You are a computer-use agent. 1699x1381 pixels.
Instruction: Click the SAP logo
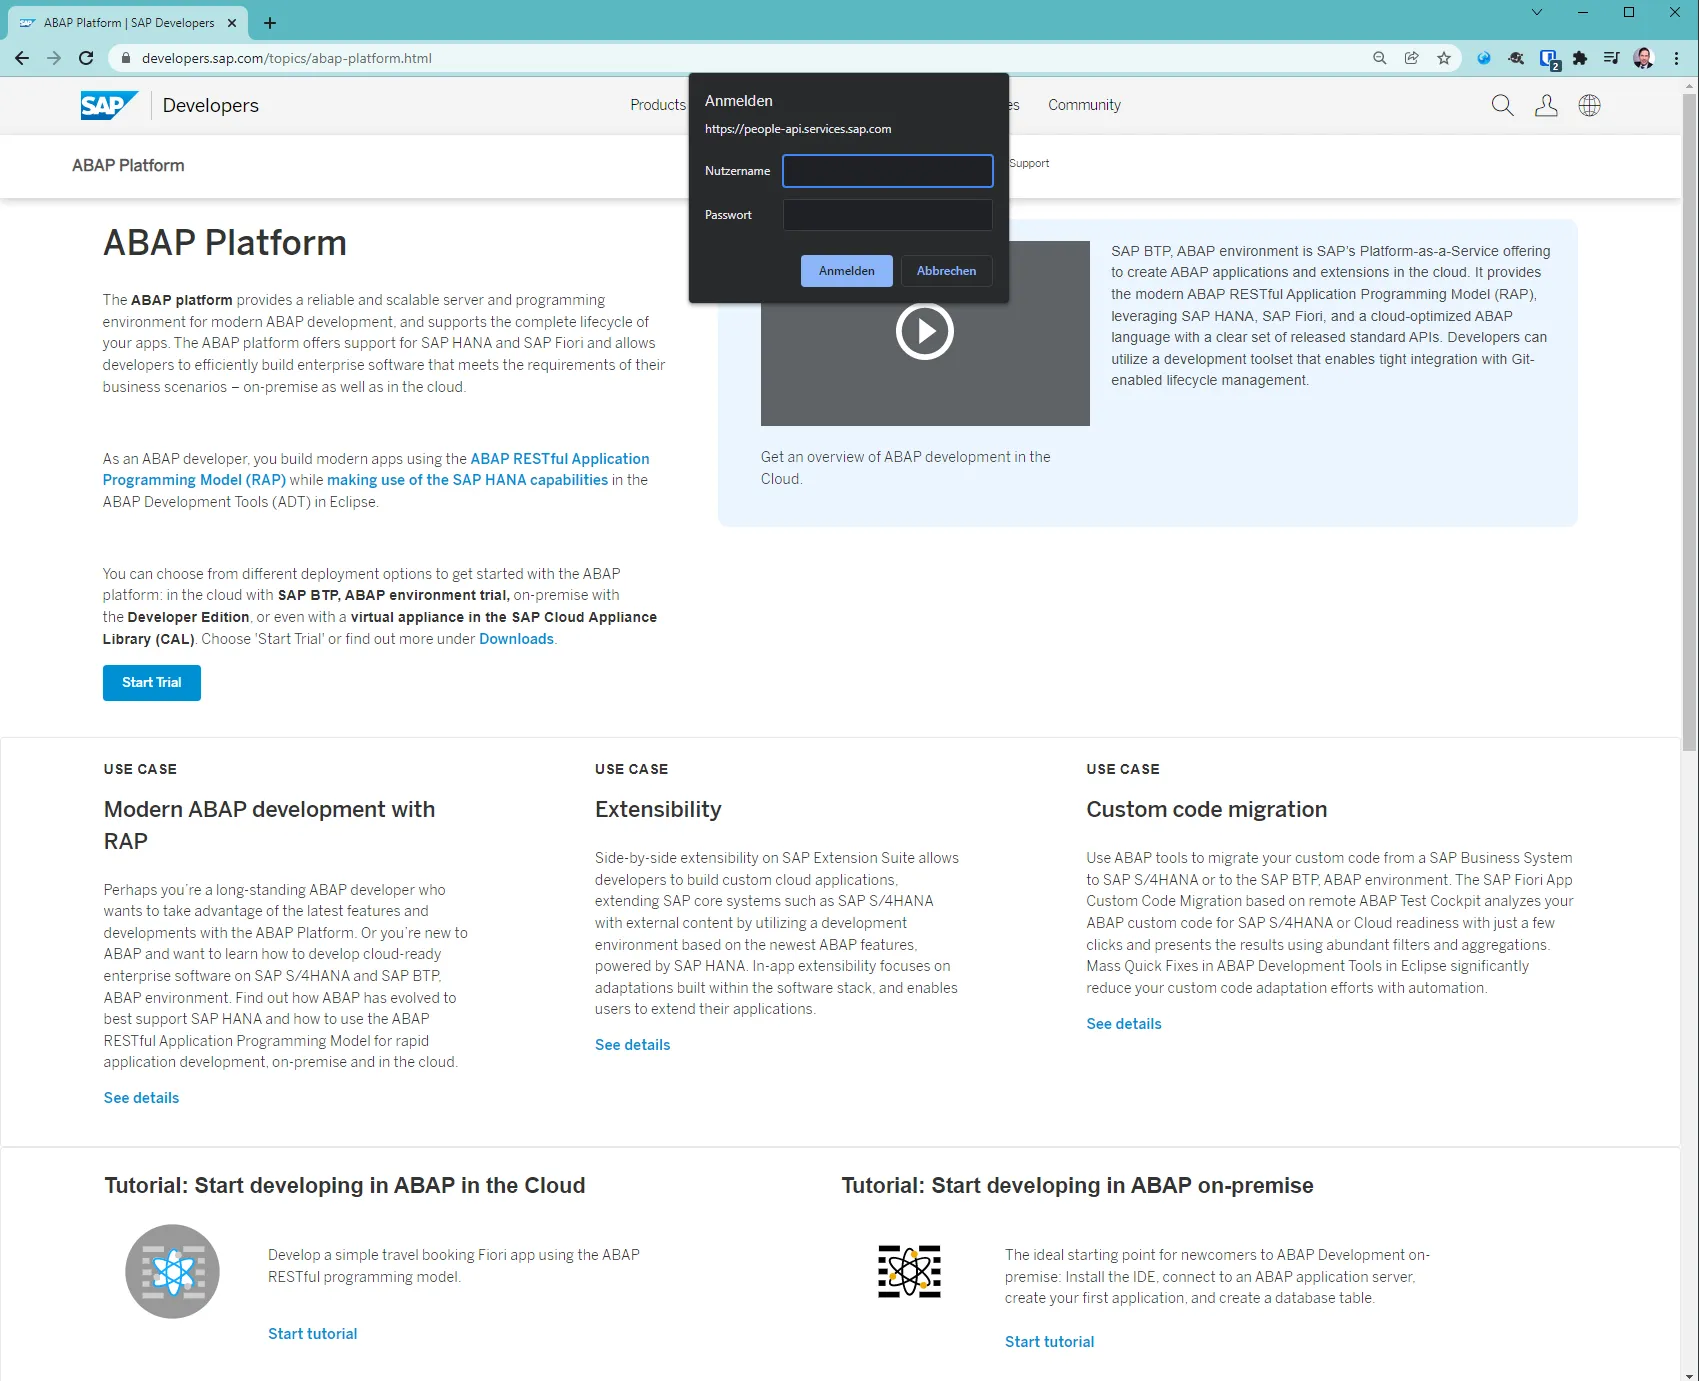[108, 105]
